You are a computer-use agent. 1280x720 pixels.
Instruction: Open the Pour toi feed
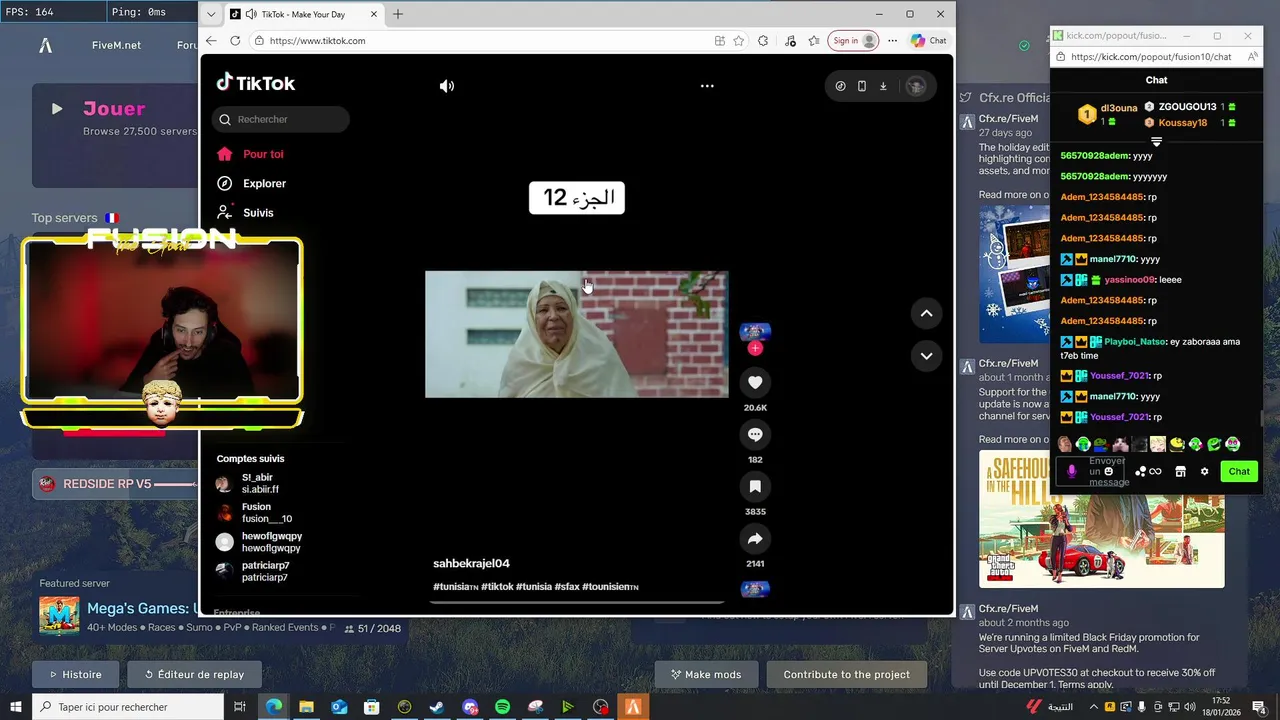pyautogui.click(x=251, y=154)
